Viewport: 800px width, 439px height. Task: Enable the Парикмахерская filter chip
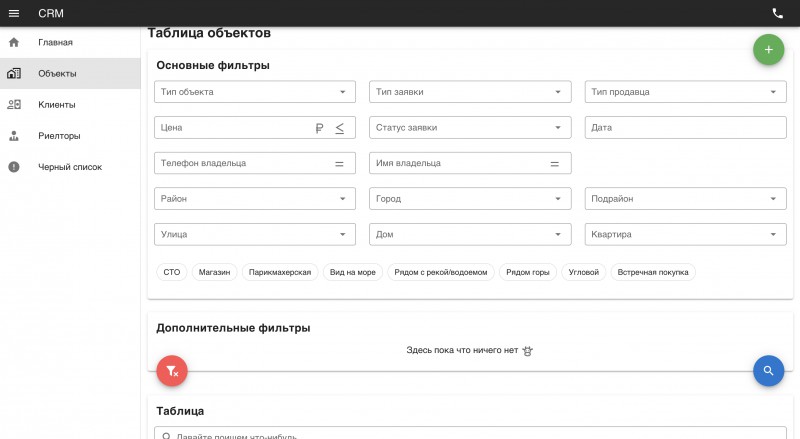280,272
